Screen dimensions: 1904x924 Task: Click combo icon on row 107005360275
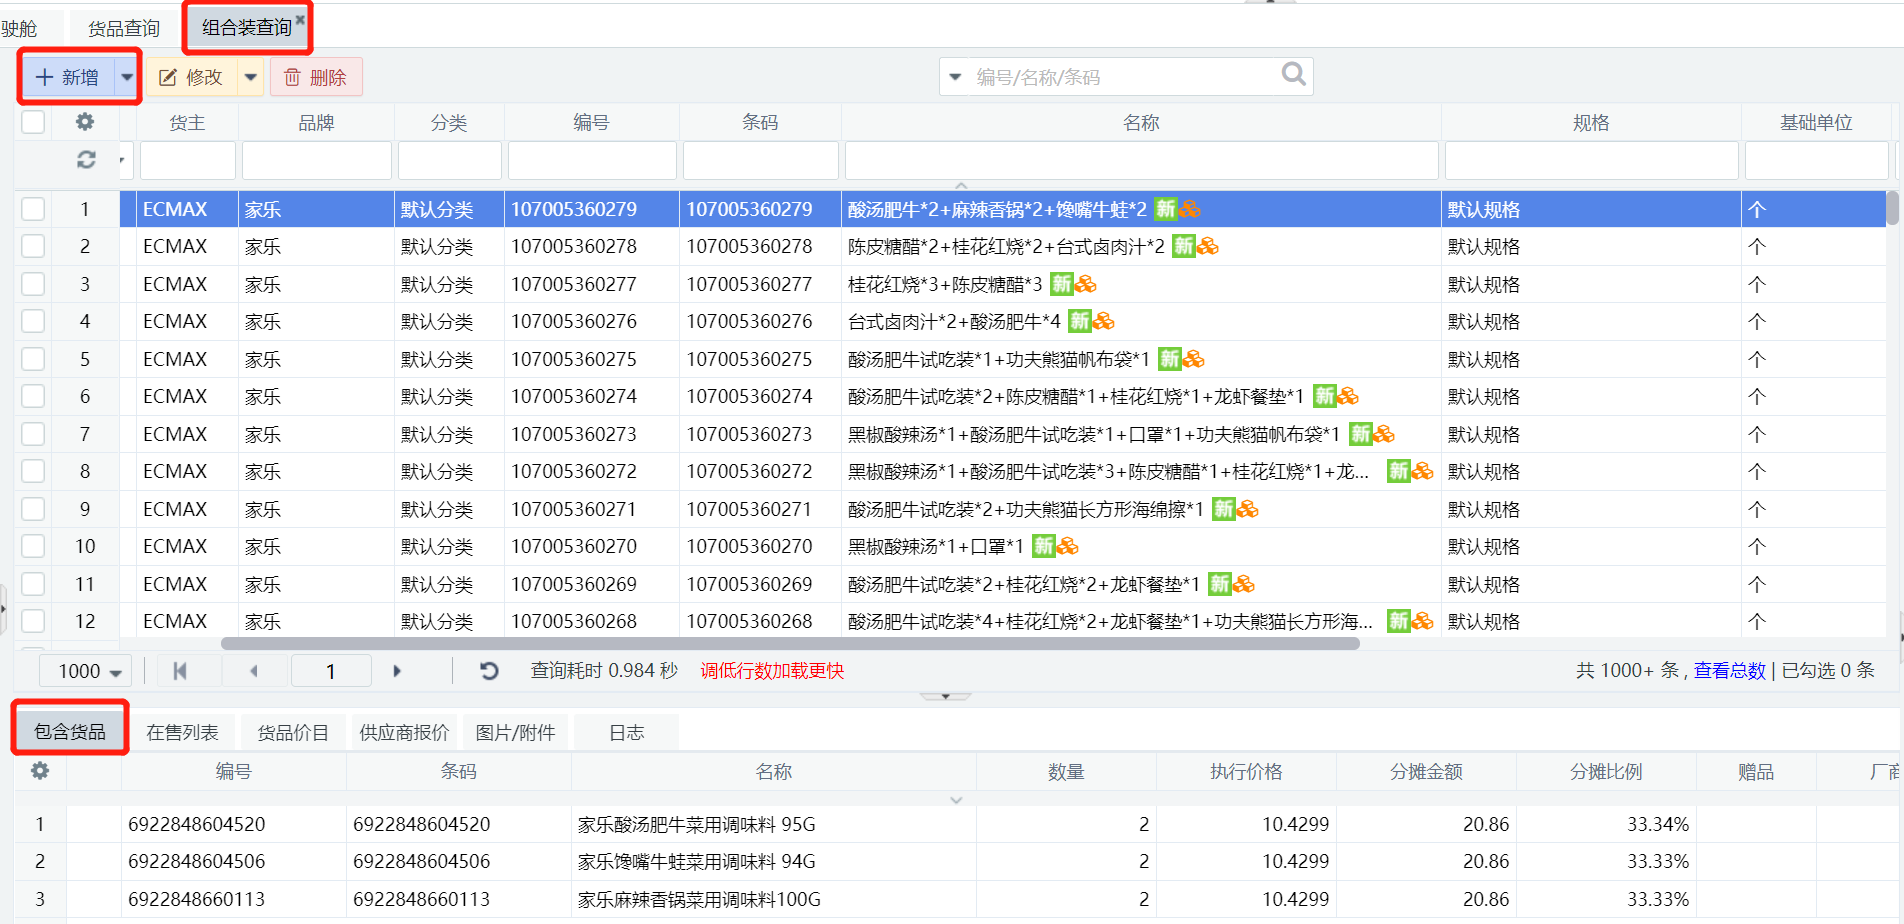click(x=1193, y=359)
